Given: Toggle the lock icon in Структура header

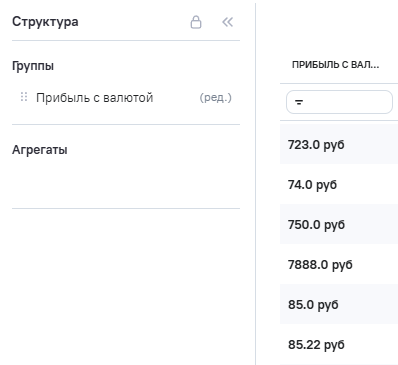Looking at the screenshot, I should 196,22.
